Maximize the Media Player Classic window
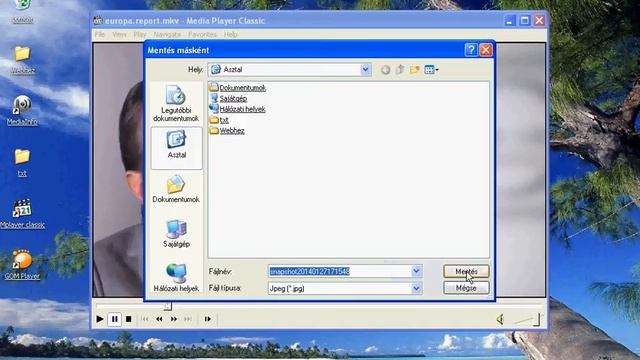The image size is (640, 360). pyautogui.click(x=524, y=20)
